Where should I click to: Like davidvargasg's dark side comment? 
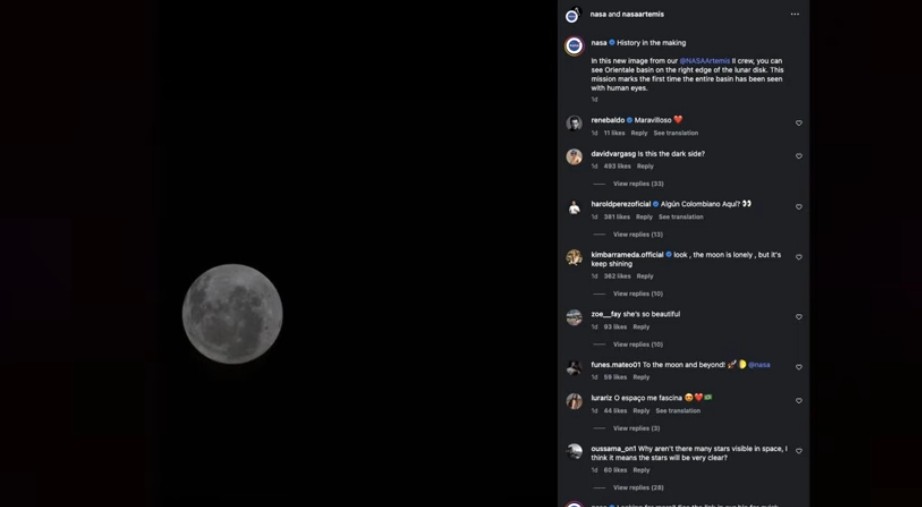[798, 157]
